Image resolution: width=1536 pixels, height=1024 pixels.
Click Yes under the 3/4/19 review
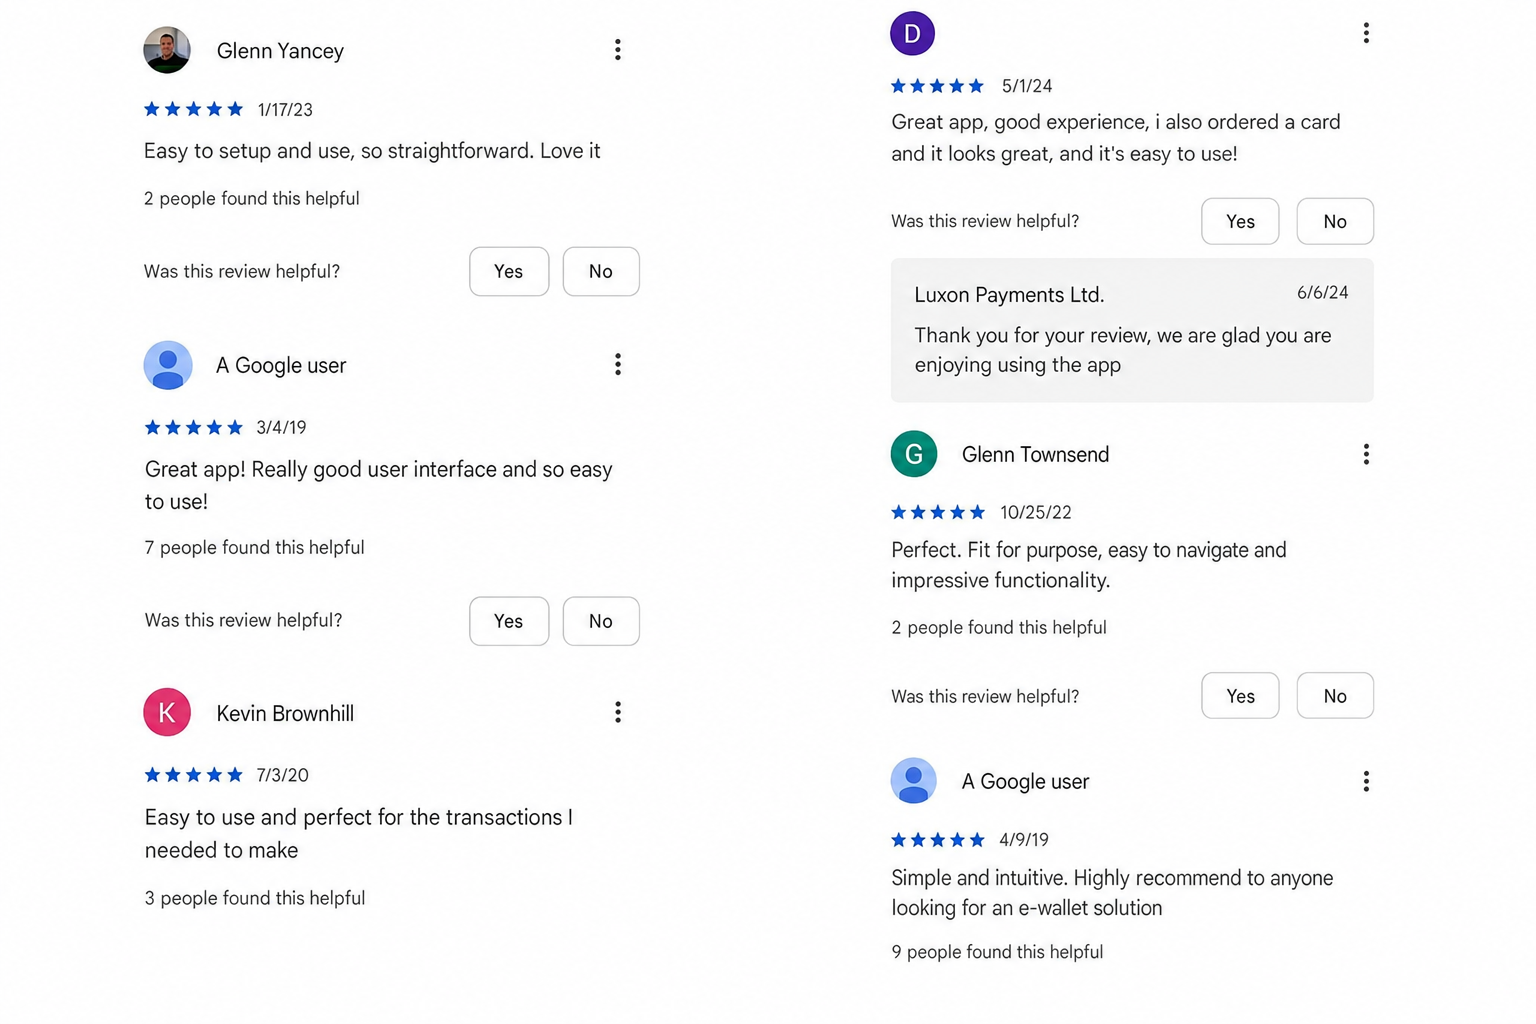(509, 621)
